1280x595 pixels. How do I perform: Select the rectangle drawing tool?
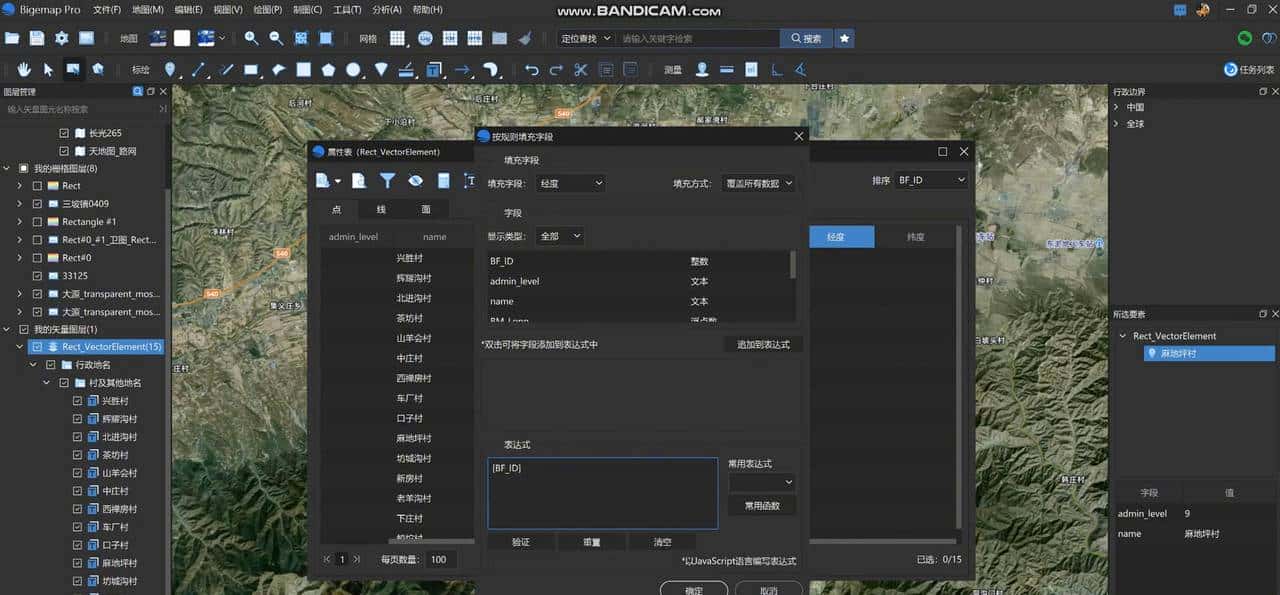point(249,69)
